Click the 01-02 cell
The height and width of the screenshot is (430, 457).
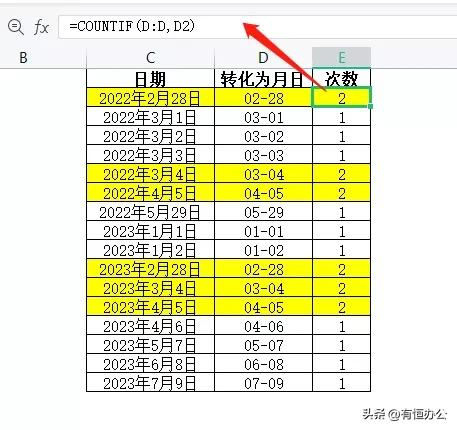point(263,249)
